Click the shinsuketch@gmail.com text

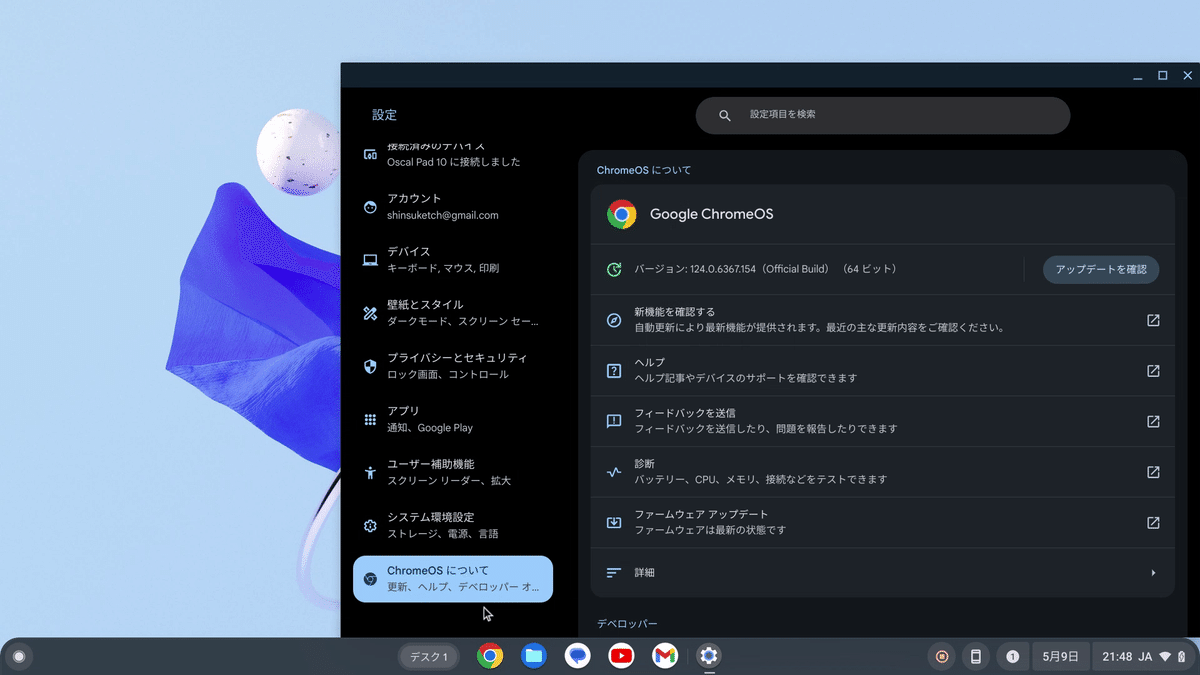(x=443, y=215)
